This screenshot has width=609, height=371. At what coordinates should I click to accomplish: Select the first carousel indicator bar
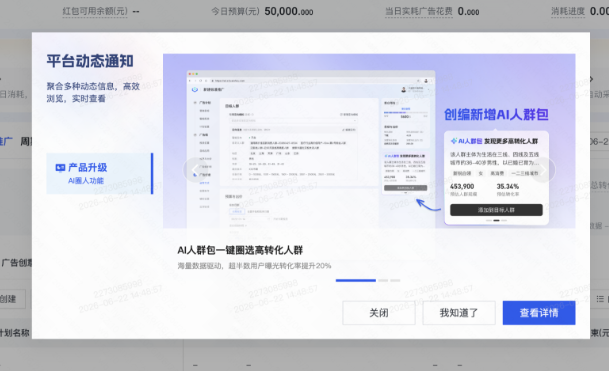click(x=355, y=280)
